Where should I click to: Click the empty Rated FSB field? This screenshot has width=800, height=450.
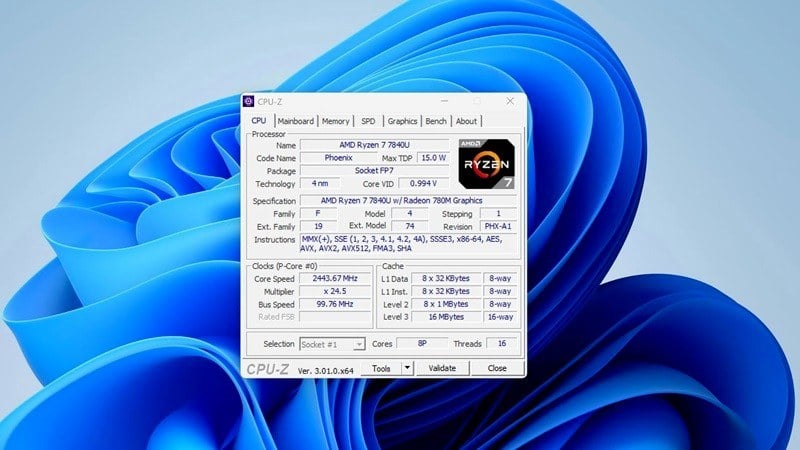click(335, 317)
